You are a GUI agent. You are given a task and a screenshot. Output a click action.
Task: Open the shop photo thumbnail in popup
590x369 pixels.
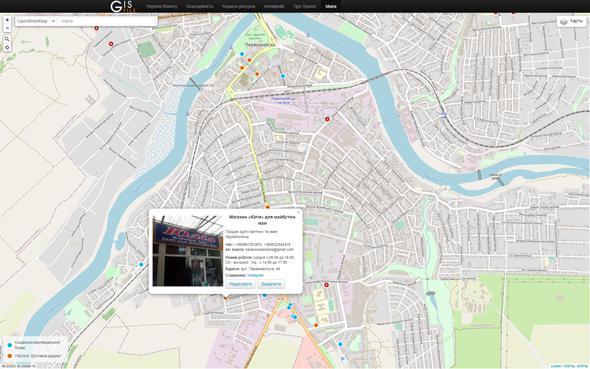(x=187, y=251)
